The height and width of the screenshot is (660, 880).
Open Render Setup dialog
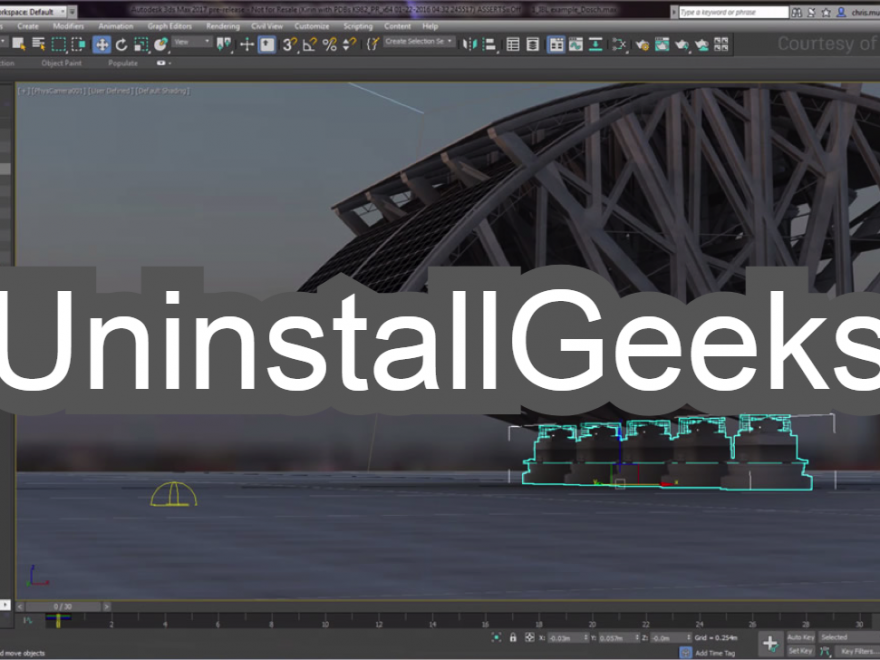pyautogui.click(x=642, y=44)
